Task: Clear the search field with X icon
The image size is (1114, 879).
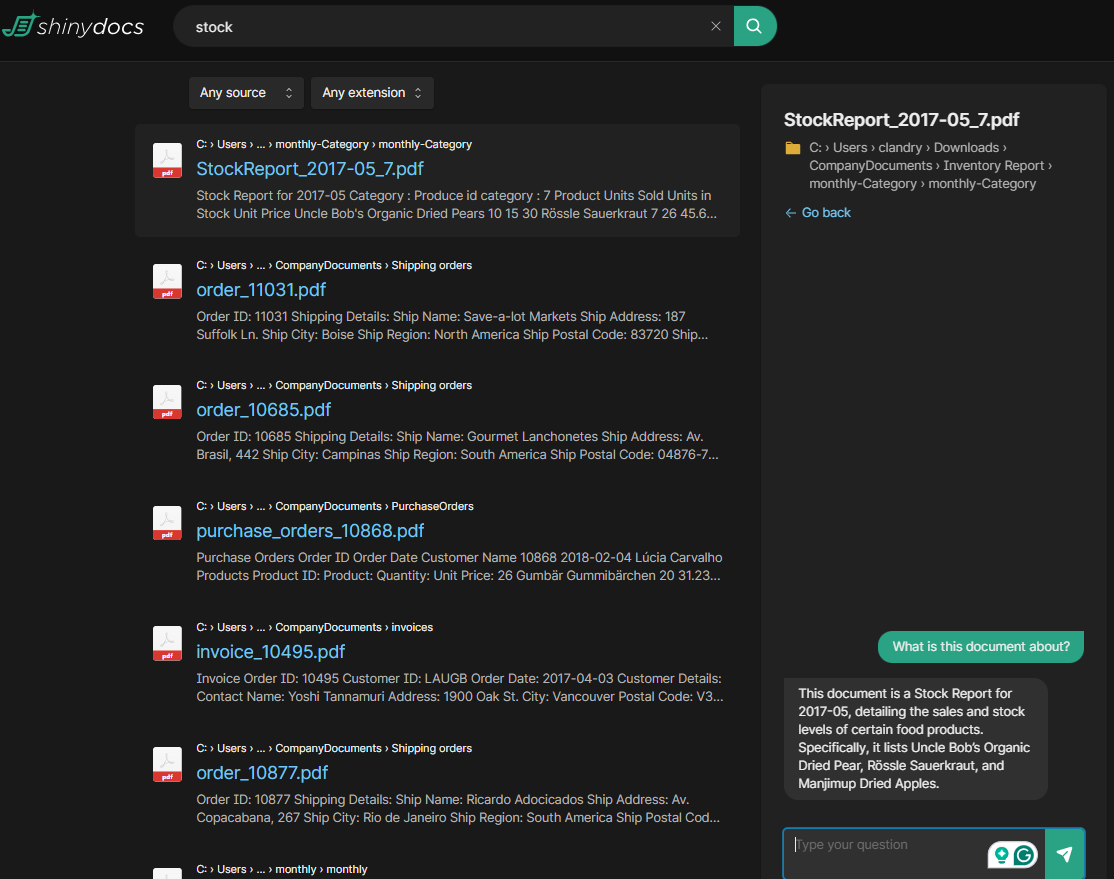Action: (x=716, y=27)
